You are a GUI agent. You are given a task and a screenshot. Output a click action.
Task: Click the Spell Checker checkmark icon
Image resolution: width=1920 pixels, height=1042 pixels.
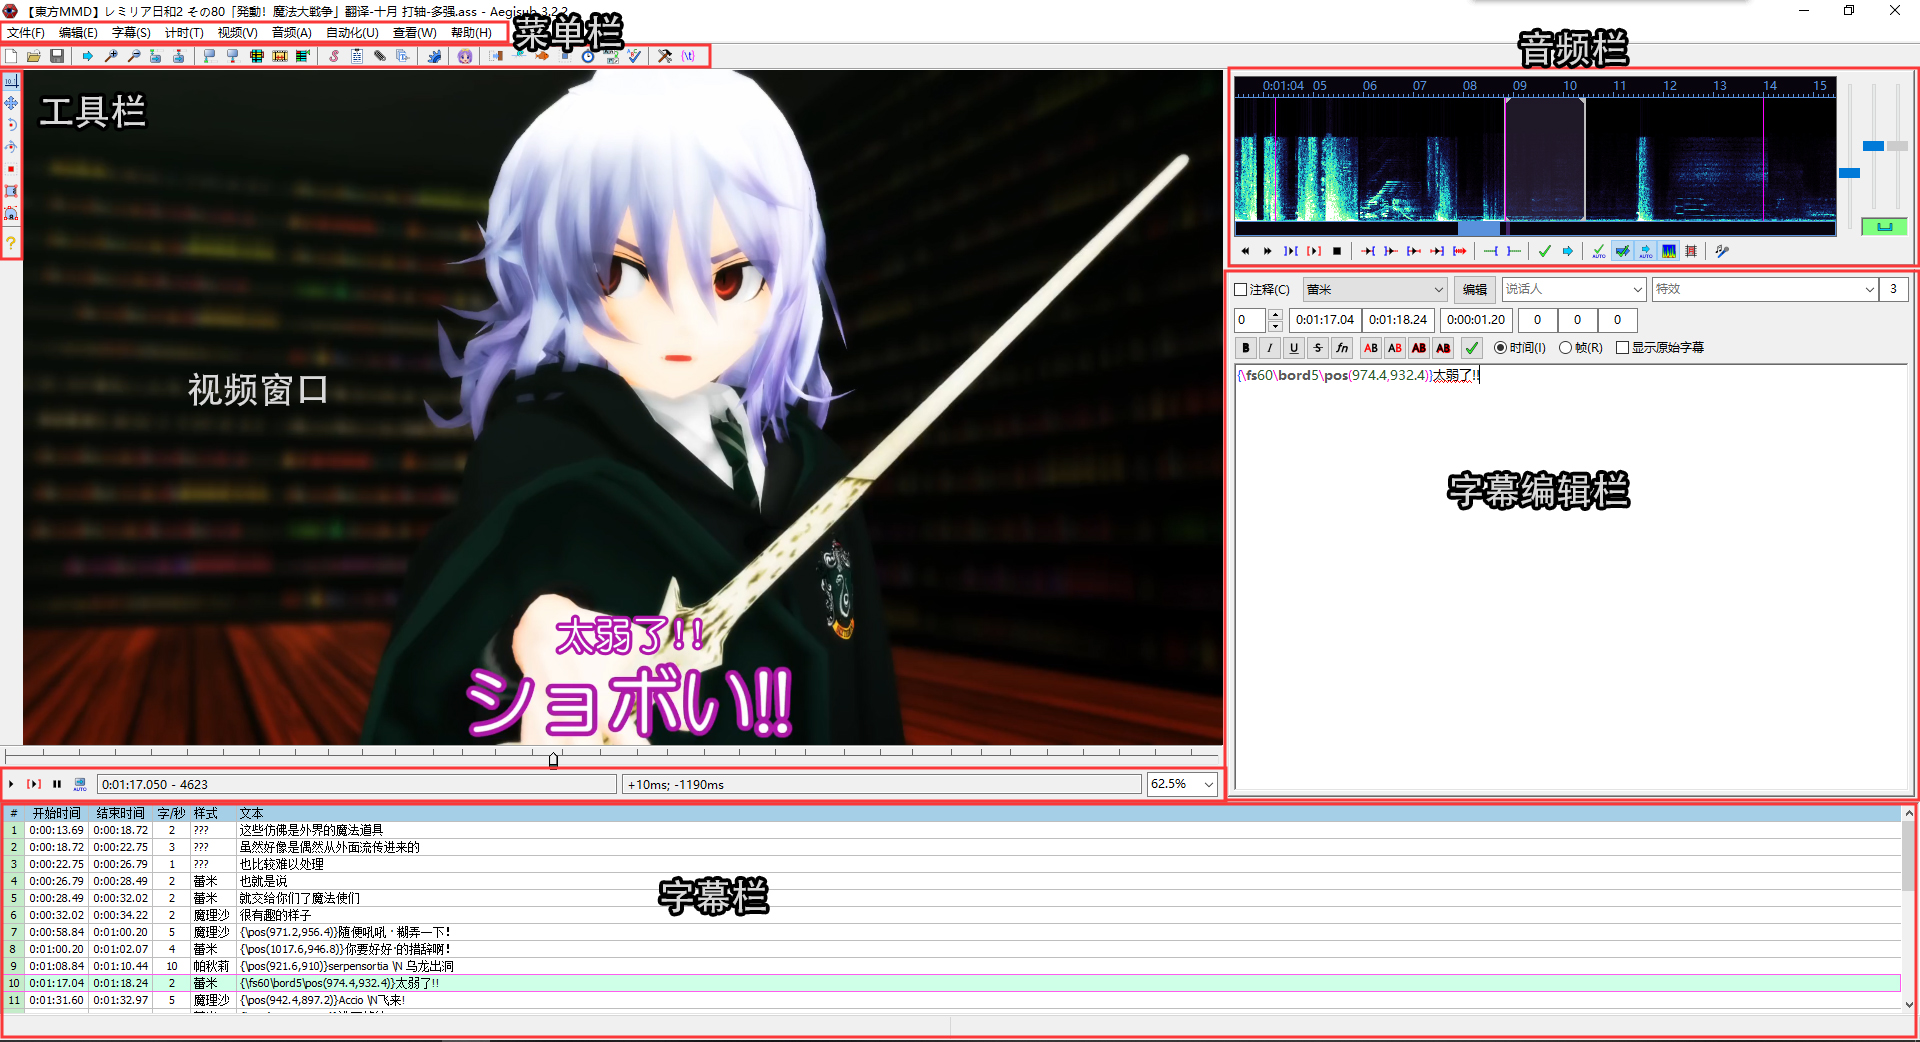click(634, 56)
